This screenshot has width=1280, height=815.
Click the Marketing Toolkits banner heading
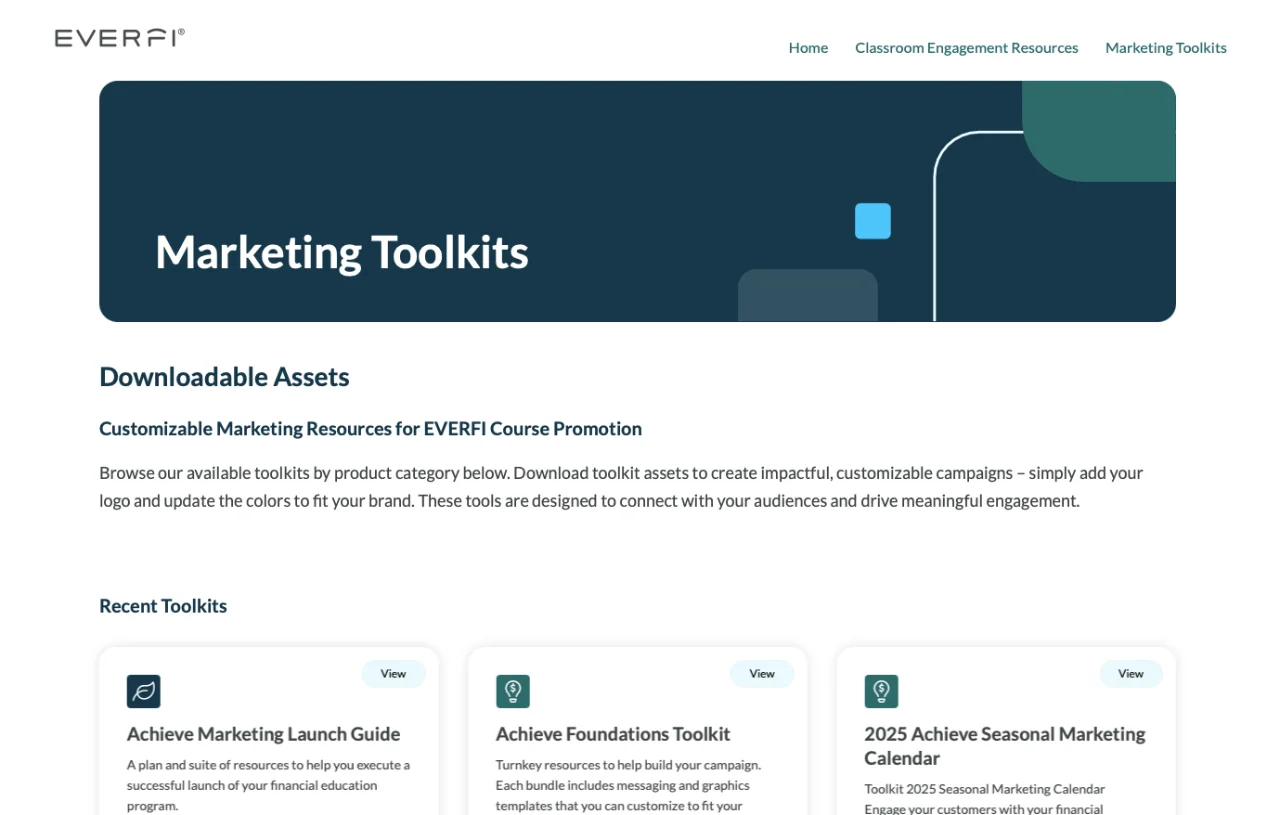point(342,252)
